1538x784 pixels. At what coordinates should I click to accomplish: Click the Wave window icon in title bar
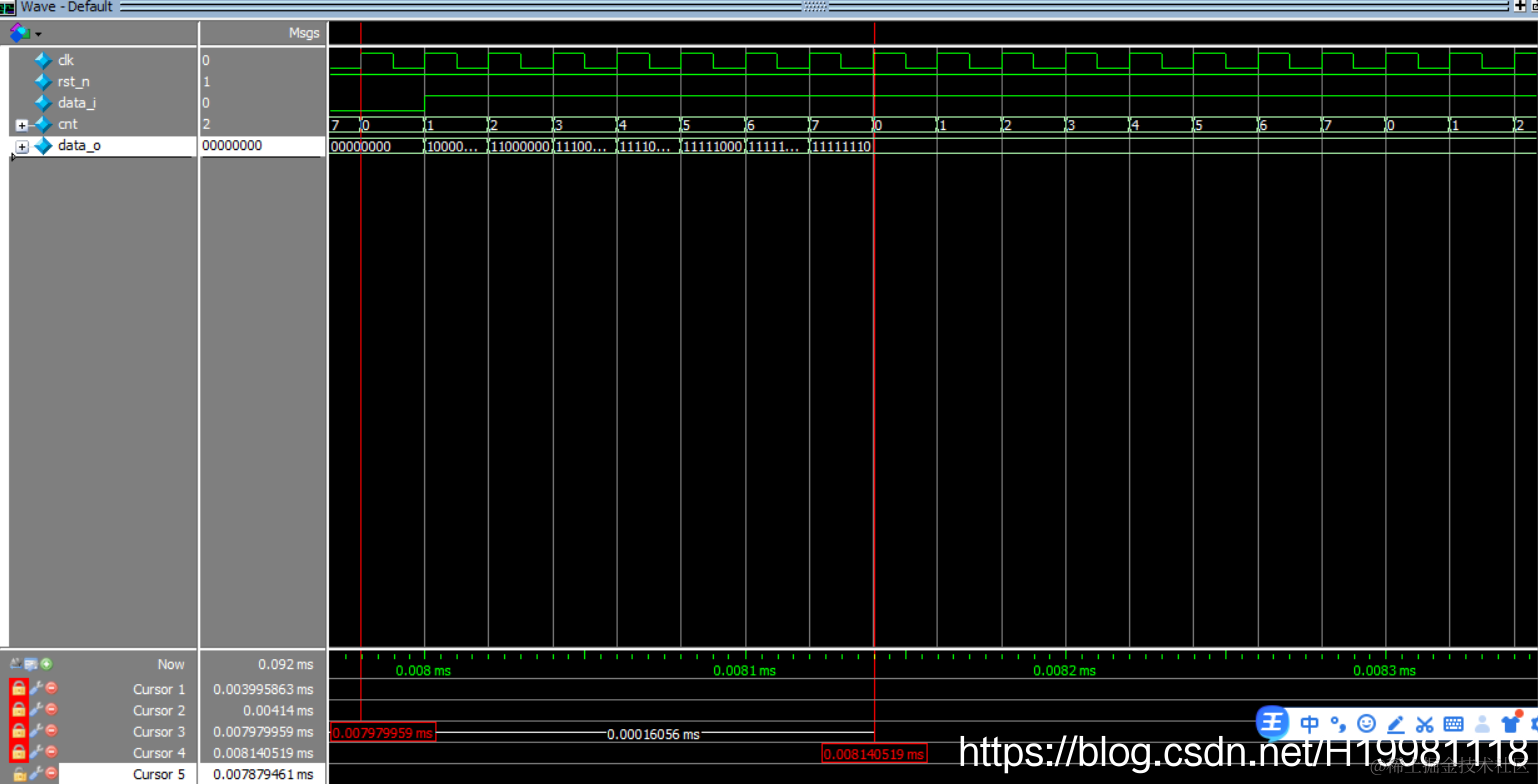8,8
